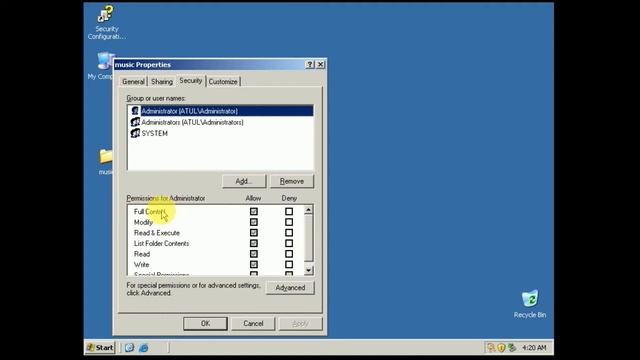Confirm with the OK button
Viewport: 640px width, 360px height.
(205, 323)
